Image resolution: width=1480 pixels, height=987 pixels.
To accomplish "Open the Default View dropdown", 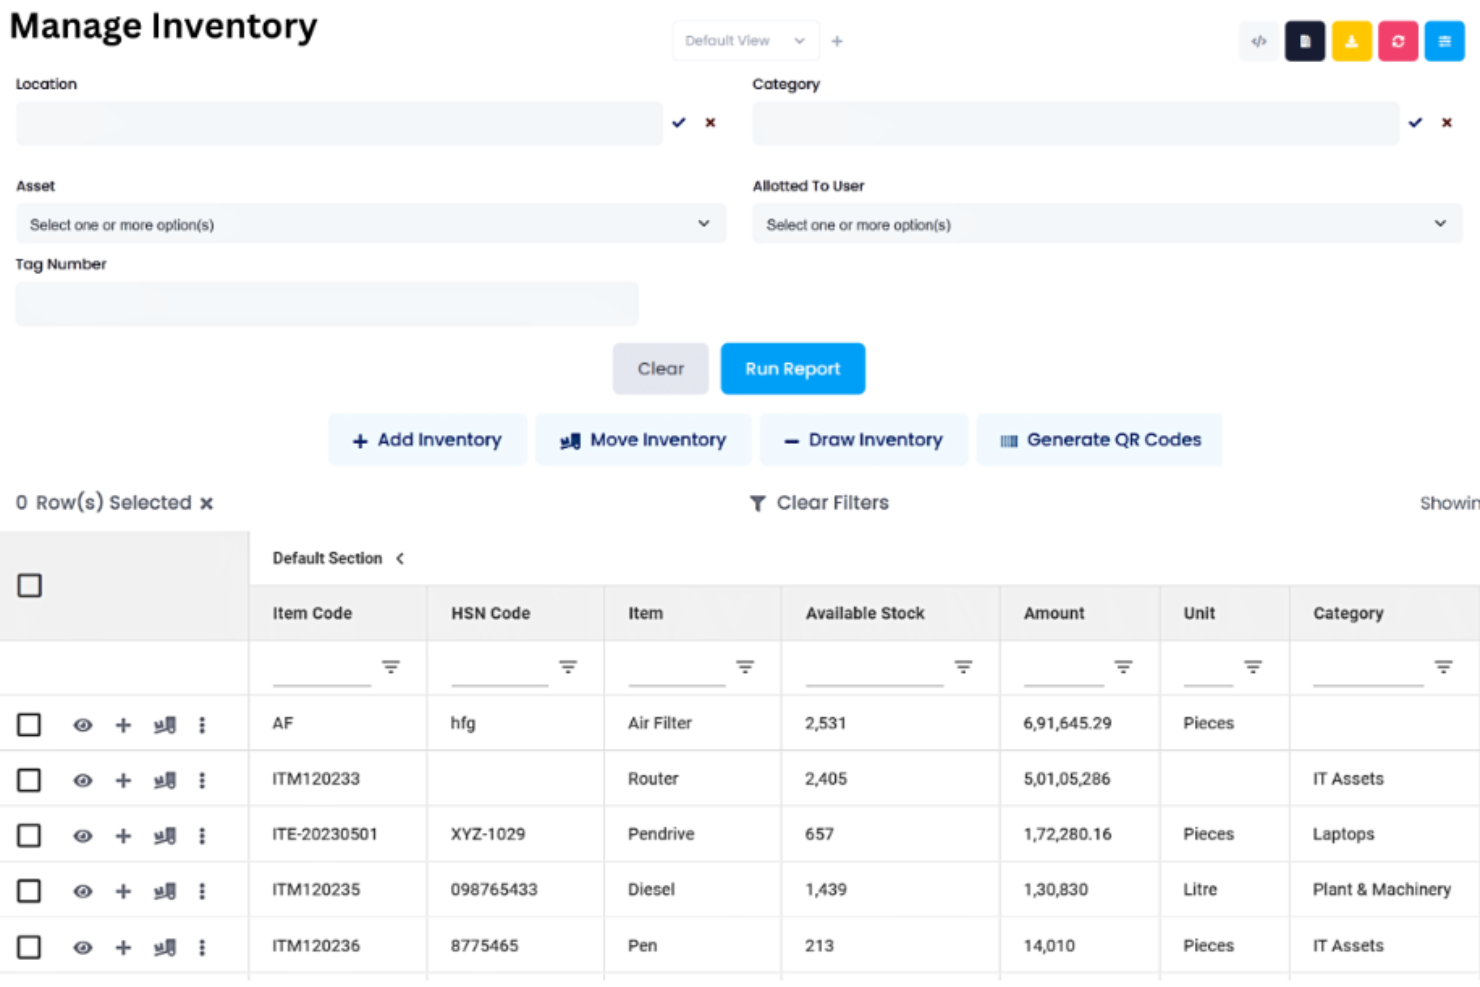I will (x=745, y=41).
